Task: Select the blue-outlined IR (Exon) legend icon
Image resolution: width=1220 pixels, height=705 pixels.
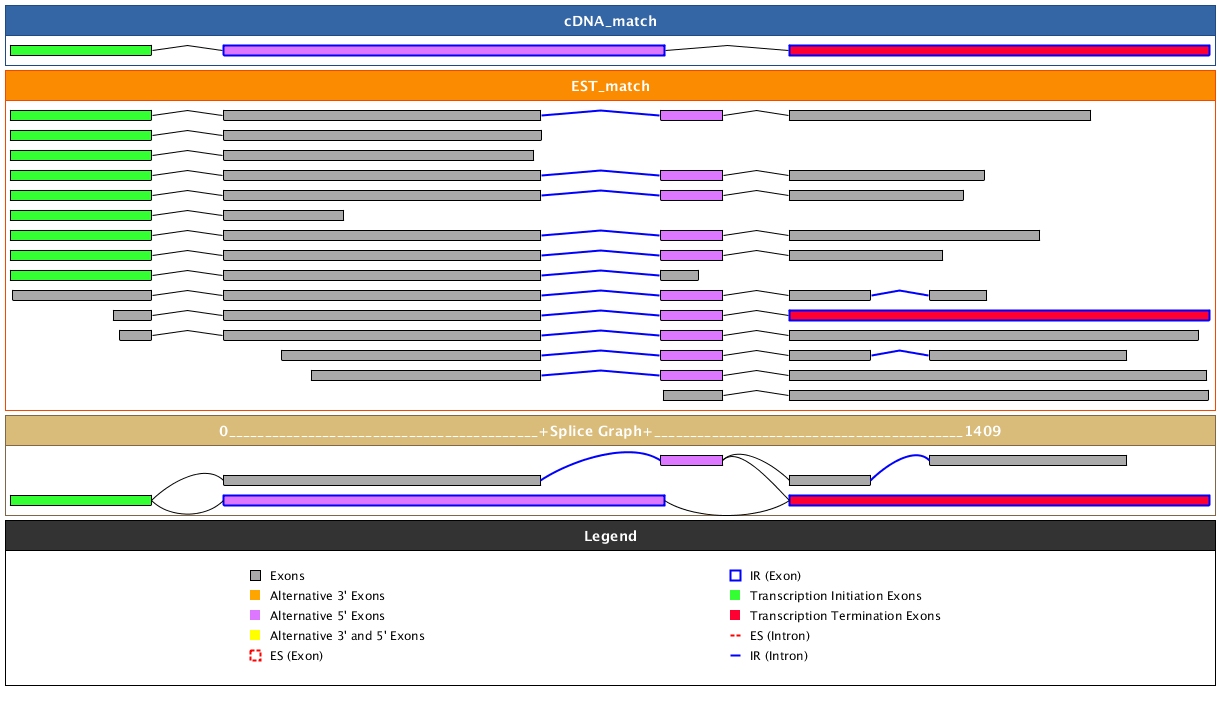Action: 735,576
